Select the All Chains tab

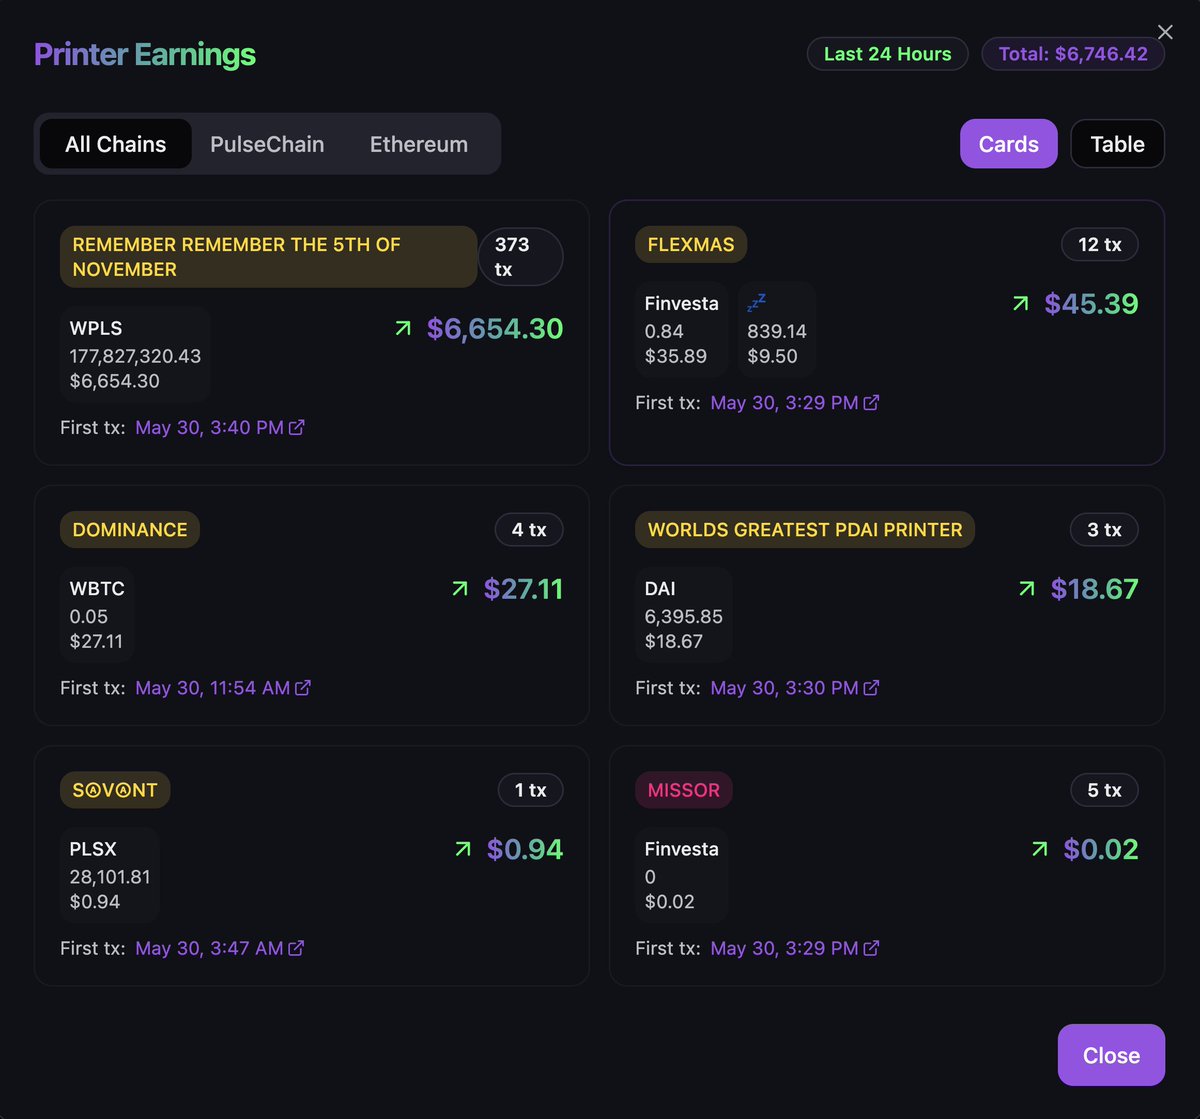coord(116,144)
